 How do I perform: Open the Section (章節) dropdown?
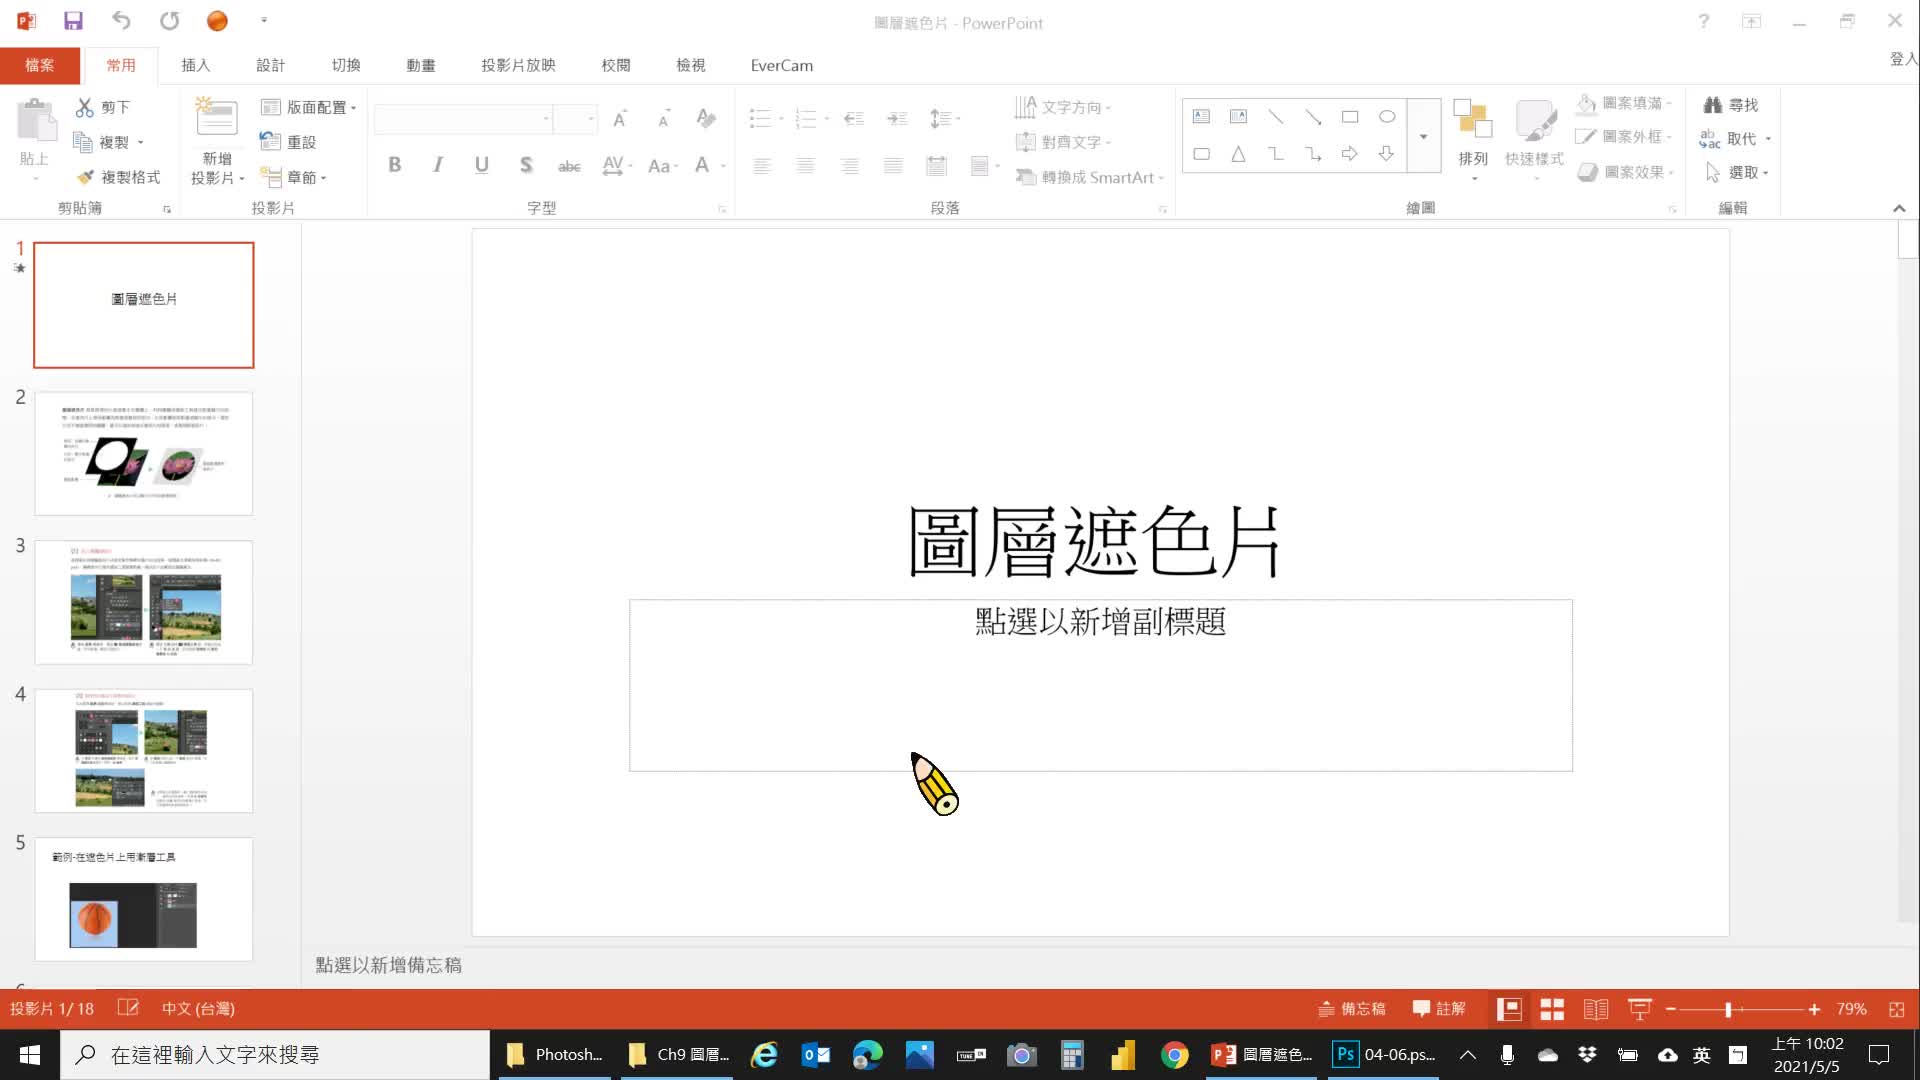[294, 177]
